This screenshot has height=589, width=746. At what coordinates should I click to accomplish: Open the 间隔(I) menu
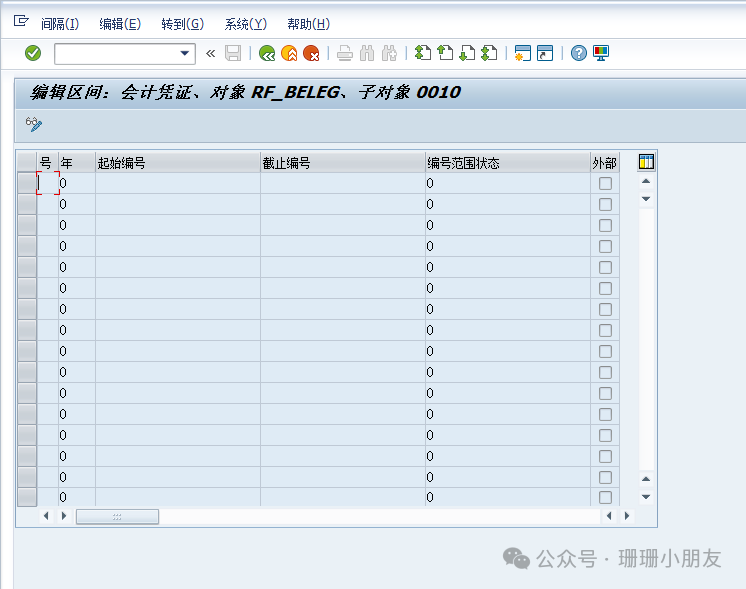point(59,24)
